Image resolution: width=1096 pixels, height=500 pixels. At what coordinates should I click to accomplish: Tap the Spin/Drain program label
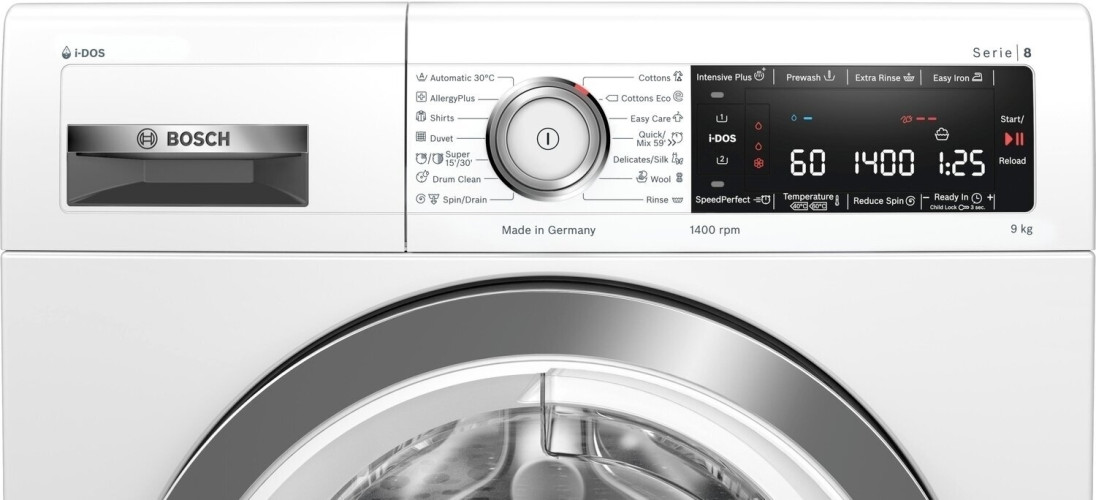coord(465,200)
